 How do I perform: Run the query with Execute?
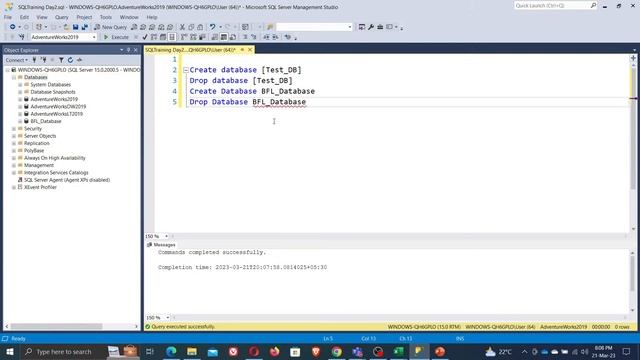[116, 37]
